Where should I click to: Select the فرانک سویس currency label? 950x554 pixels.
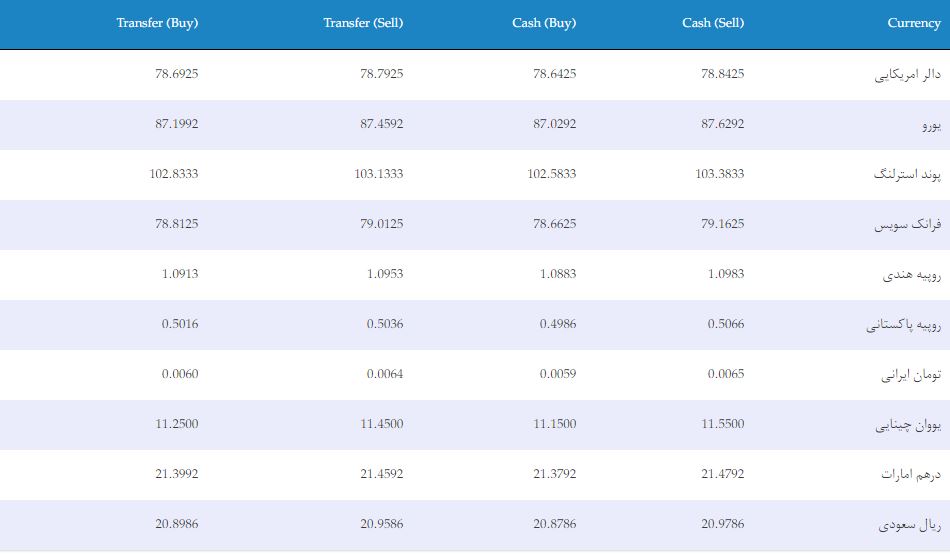908,224
